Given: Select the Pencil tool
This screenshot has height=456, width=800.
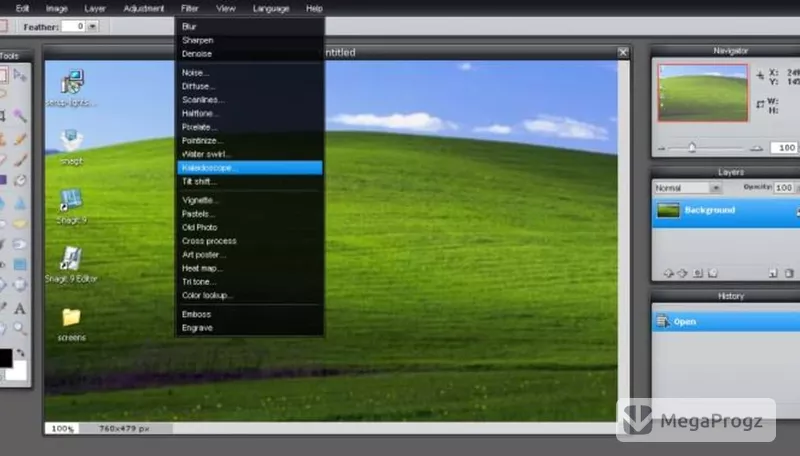Looking at the screenshot, I should click(x=20, y=139).
